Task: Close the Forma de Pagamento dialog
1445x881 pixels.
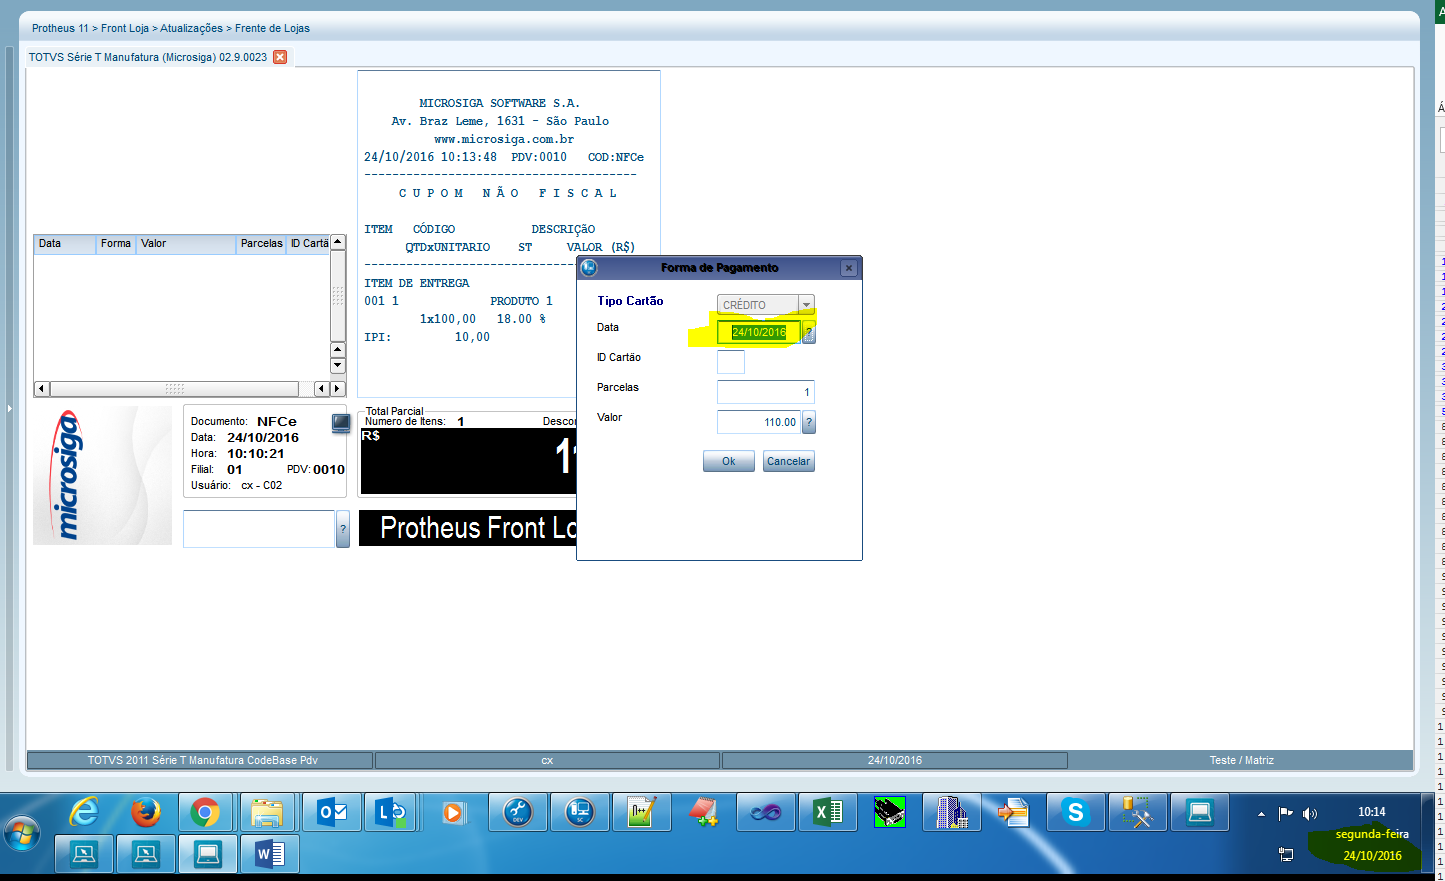Action: click(849, 268)
